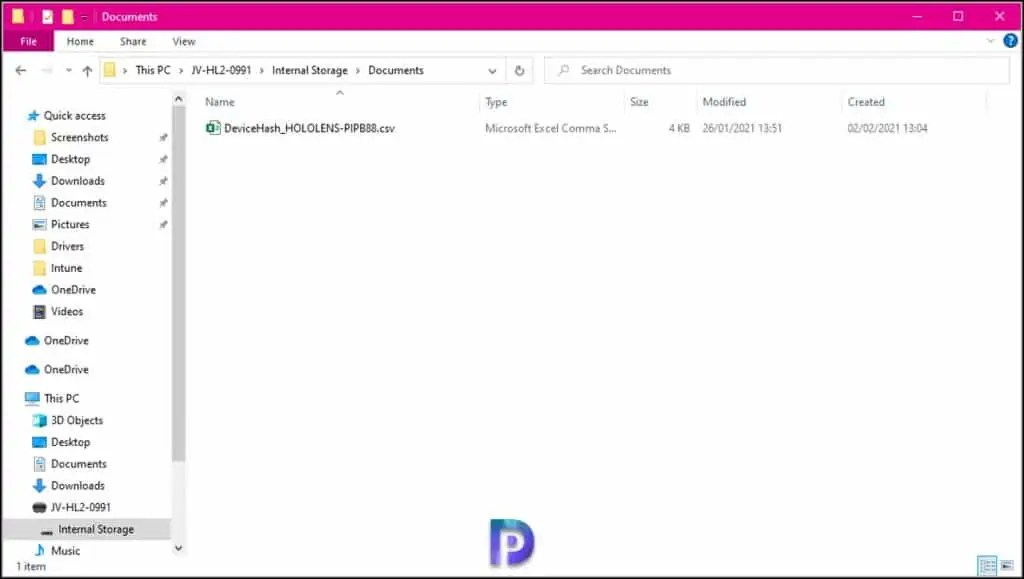Click the back navigation arrow

pos(20,70)
